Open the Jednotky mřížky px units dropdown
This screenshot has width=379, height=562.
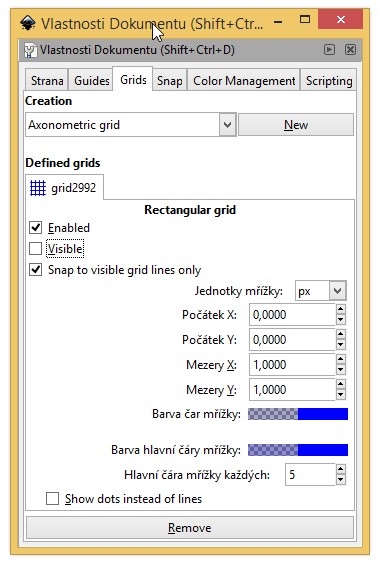tap(337, 291)
